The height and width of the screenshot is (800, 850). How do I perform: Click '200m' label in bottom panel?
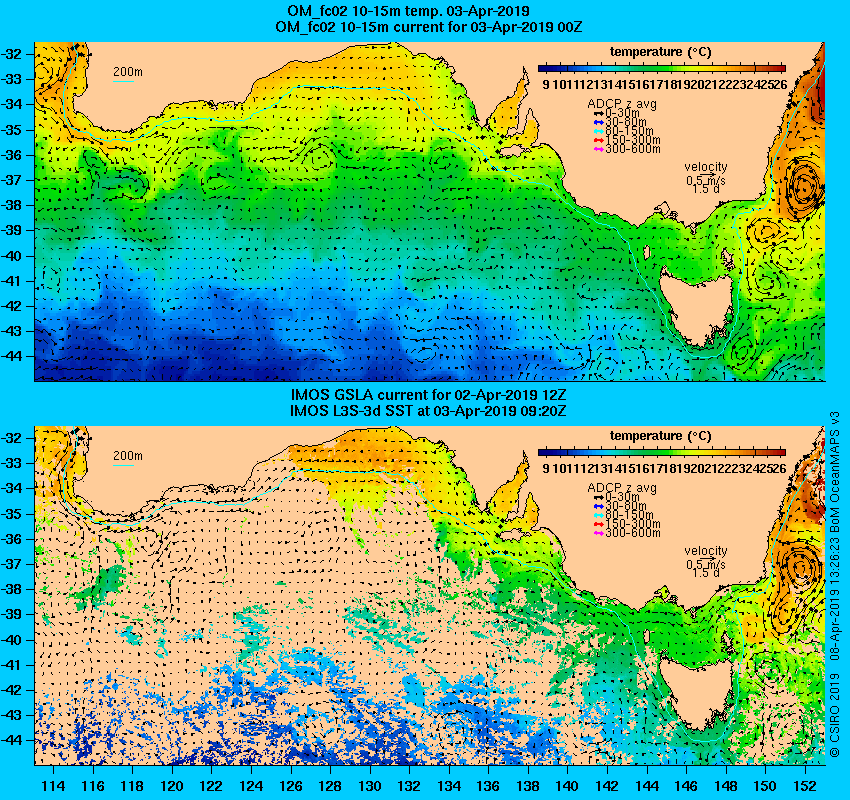127,456
